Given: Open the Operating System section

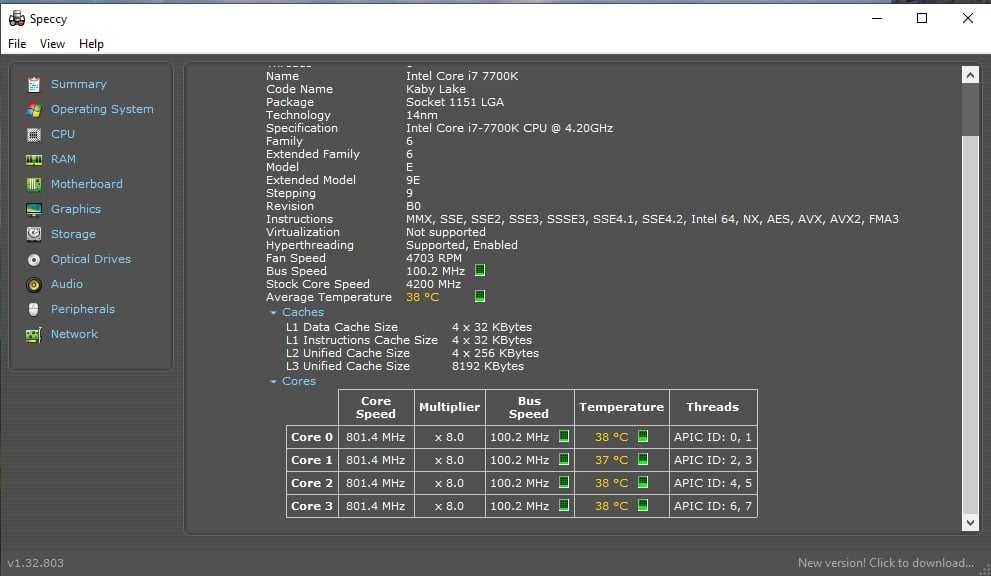Looking at the screenshot, I should tap(102, 109).
